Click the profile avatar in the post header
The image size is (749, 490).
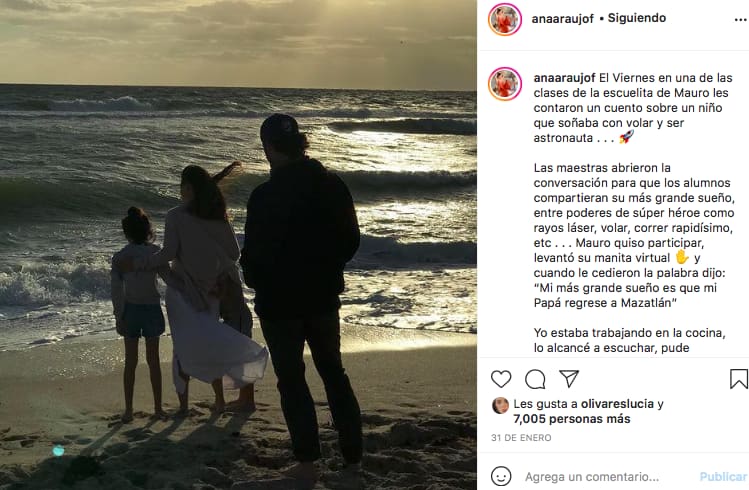pyautogui.click(x=505, y=19)
